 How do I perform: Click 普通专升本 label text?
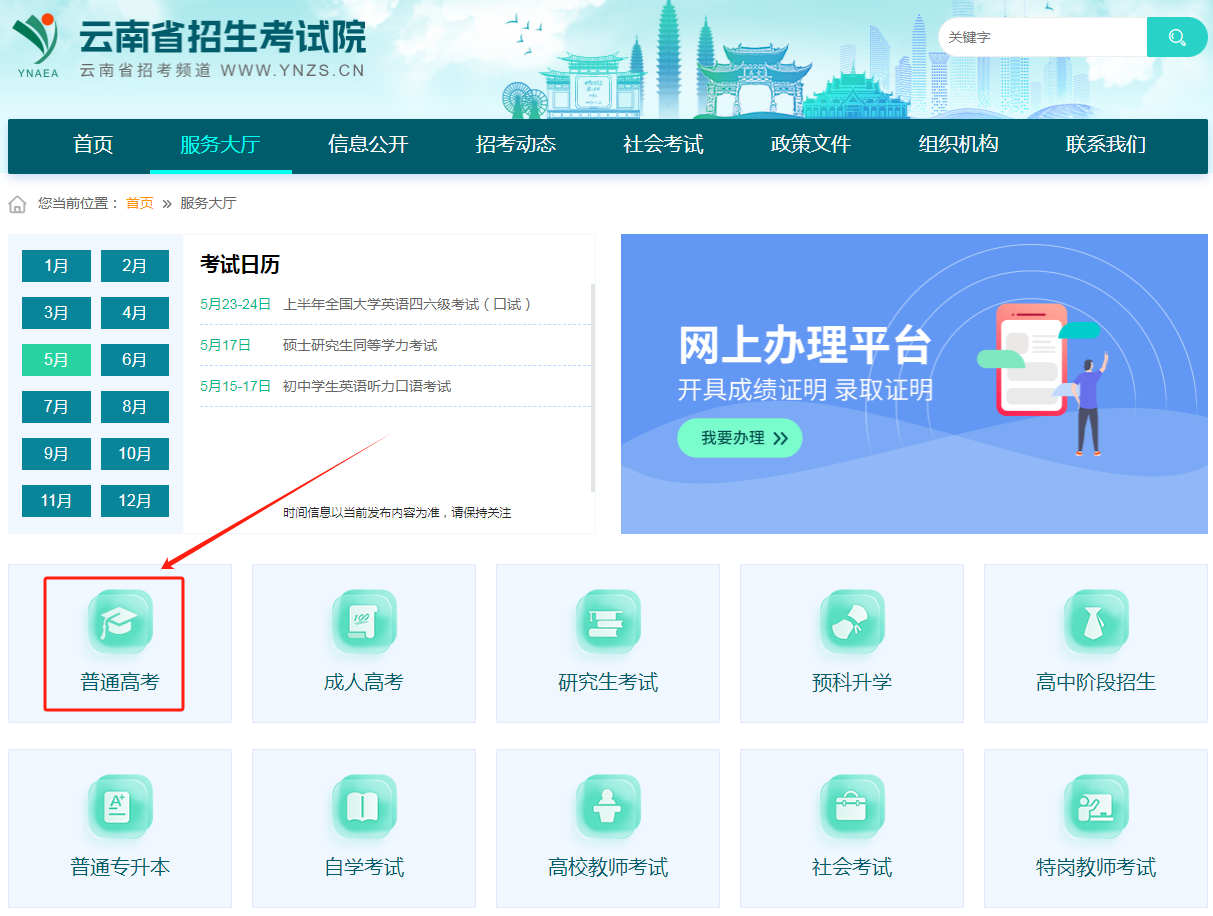[120, 868]
